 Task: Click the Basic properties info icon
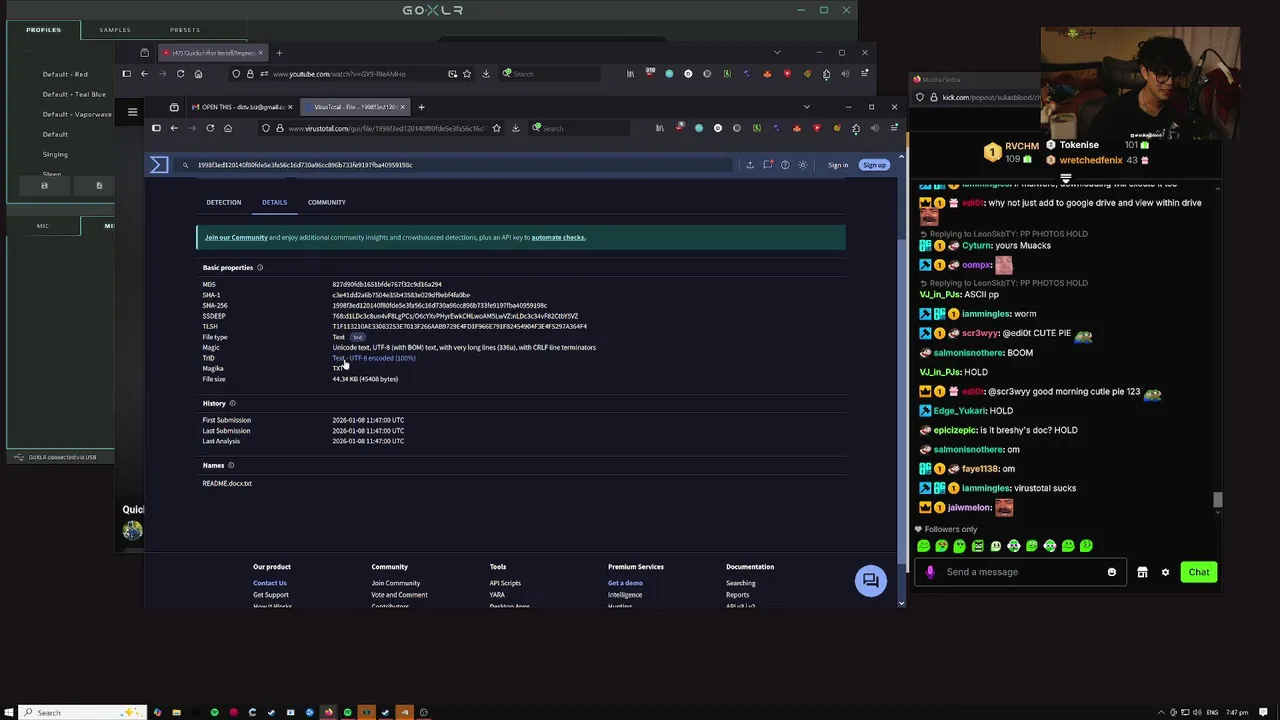point(260,267)
